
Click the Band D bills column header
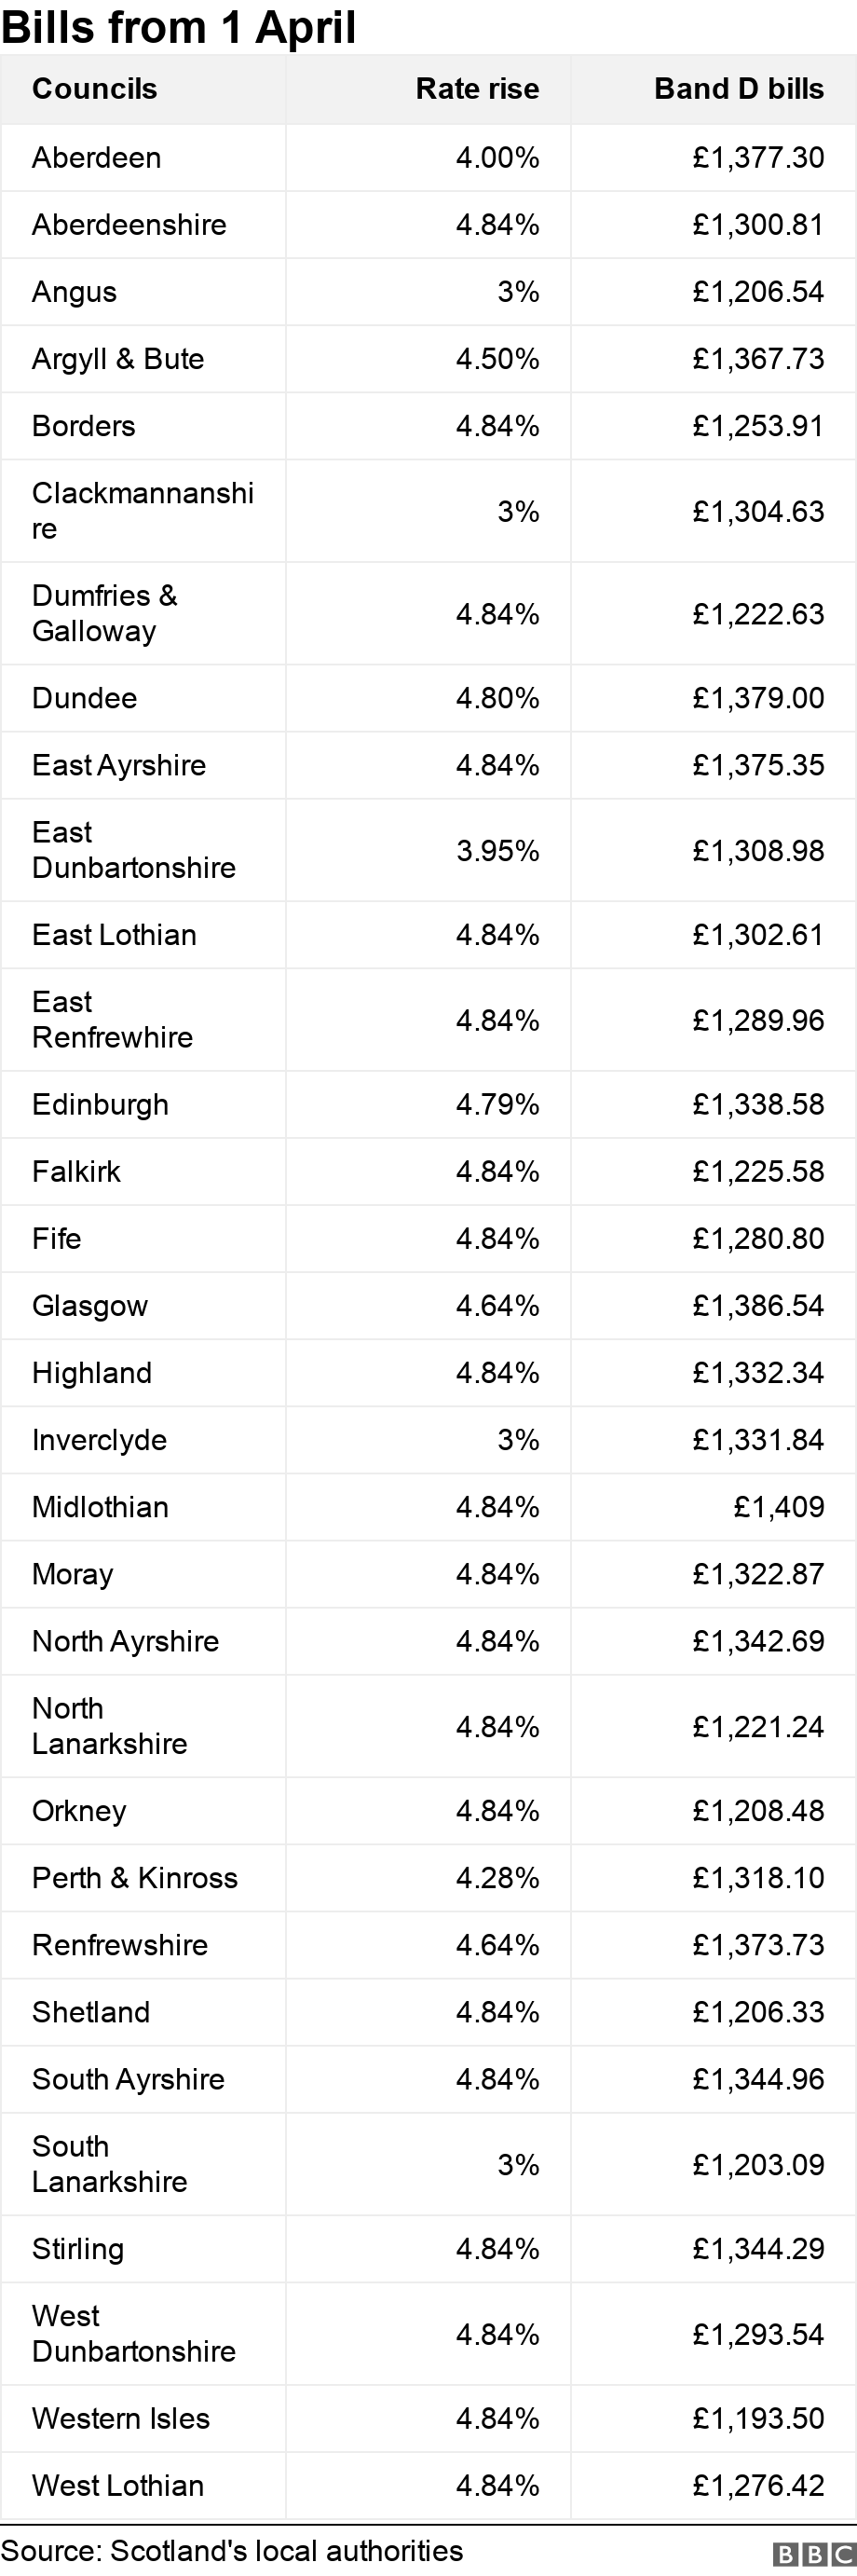coord(739,89)
